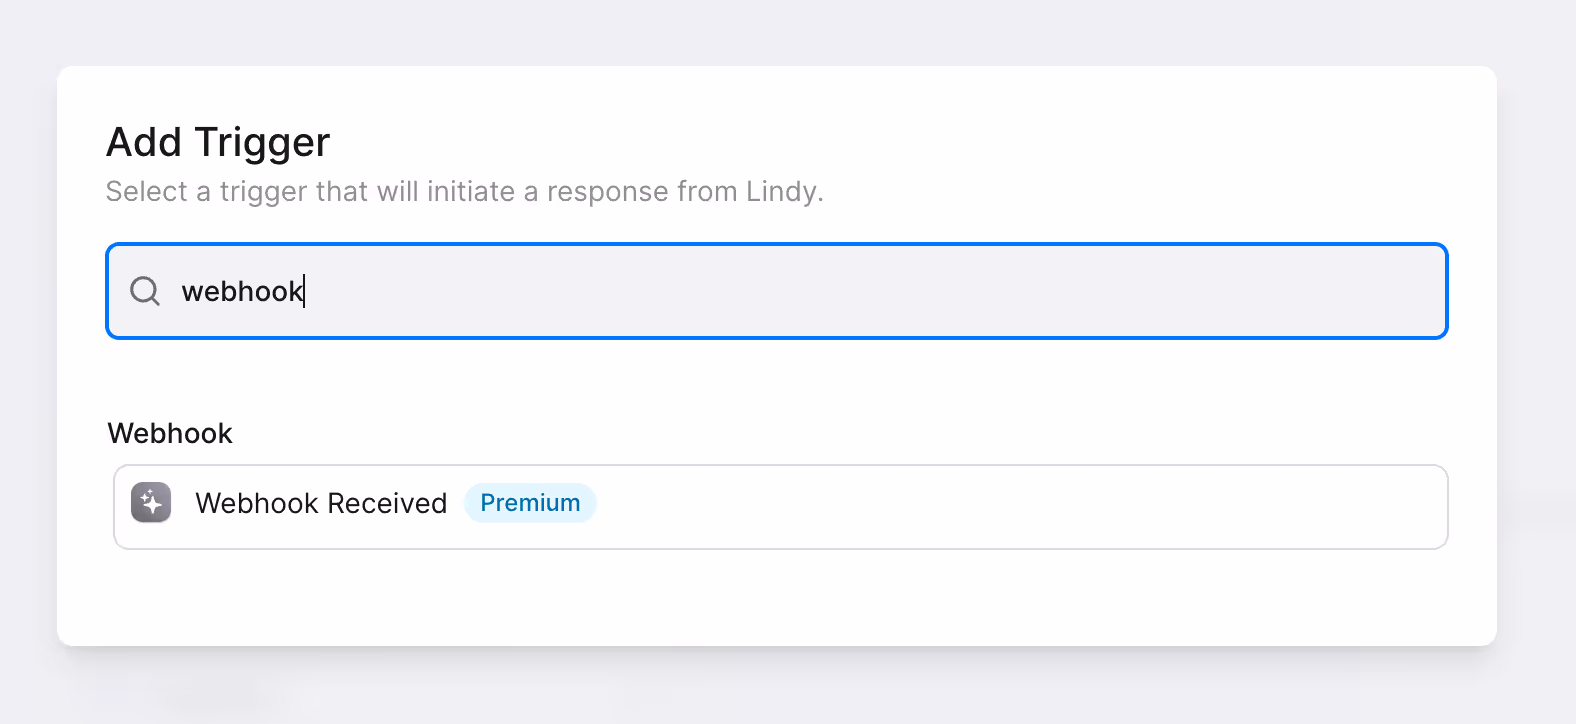This screenshot has height=724, width=1576.
Task: Focus the trigger search input field
Action: coord(777,291)
